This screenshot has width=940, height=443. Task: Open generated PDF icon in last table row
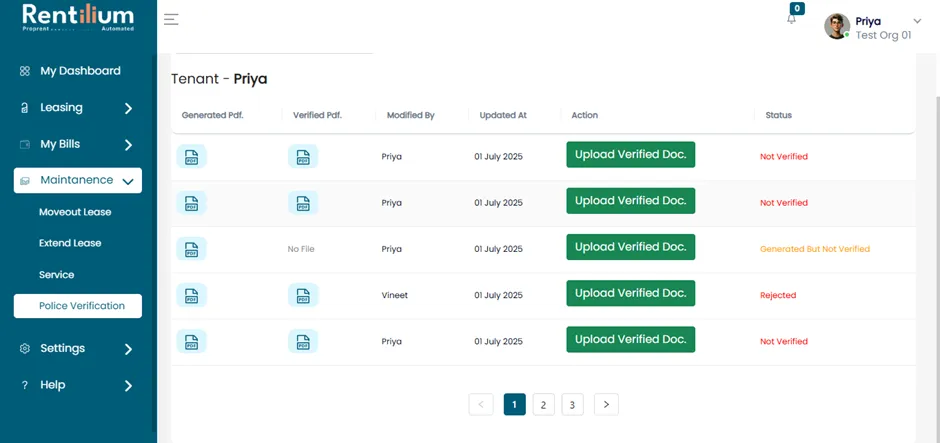pos(191,341)
